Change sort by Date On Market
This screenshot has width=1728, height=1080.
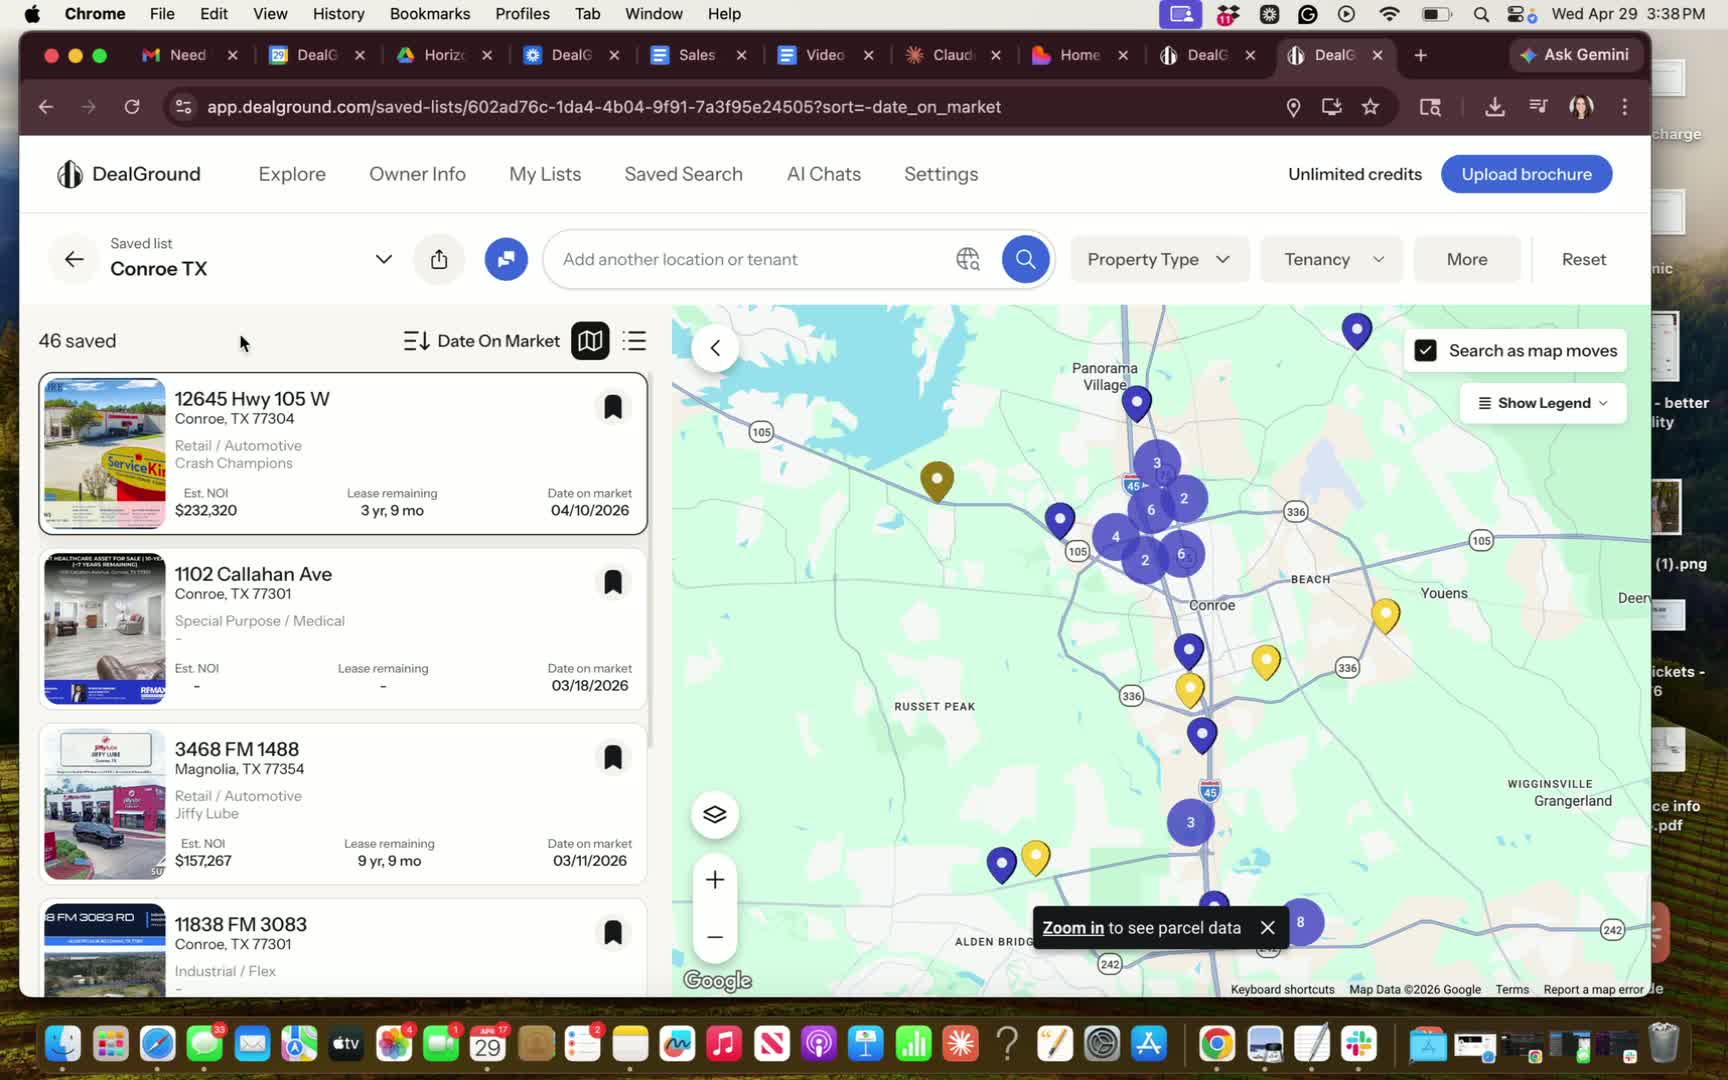click(x=481, y=341)
